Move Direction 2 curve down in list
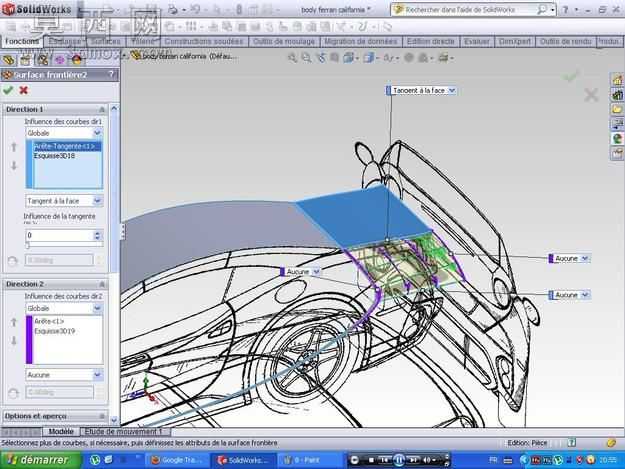The height and width of the screenshot is (469, 625). pos(14,341)
